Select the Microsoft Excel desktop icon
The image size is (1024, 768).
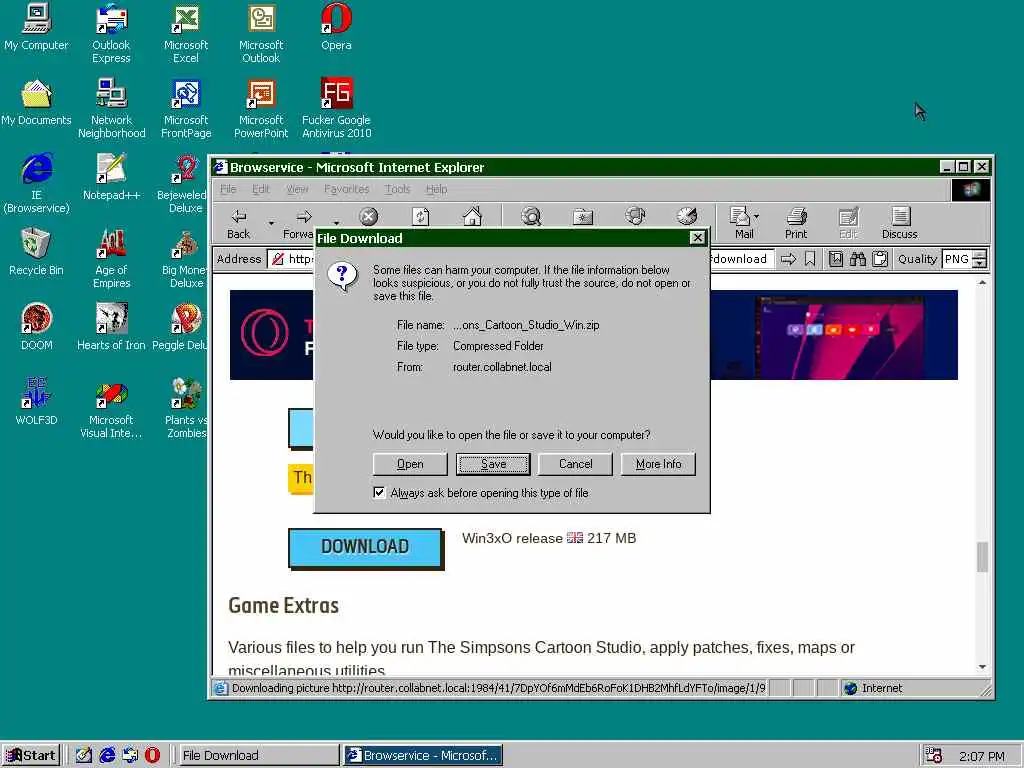click(186, 33)
